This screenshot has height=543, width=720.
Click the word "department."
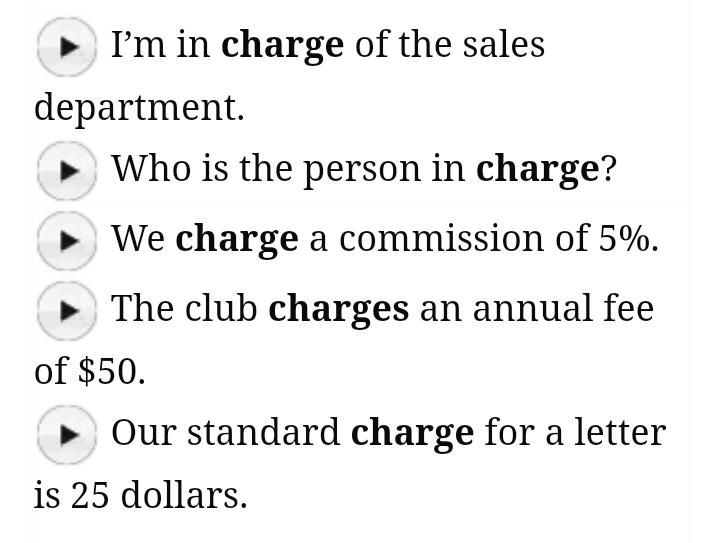tap(139, 108)
